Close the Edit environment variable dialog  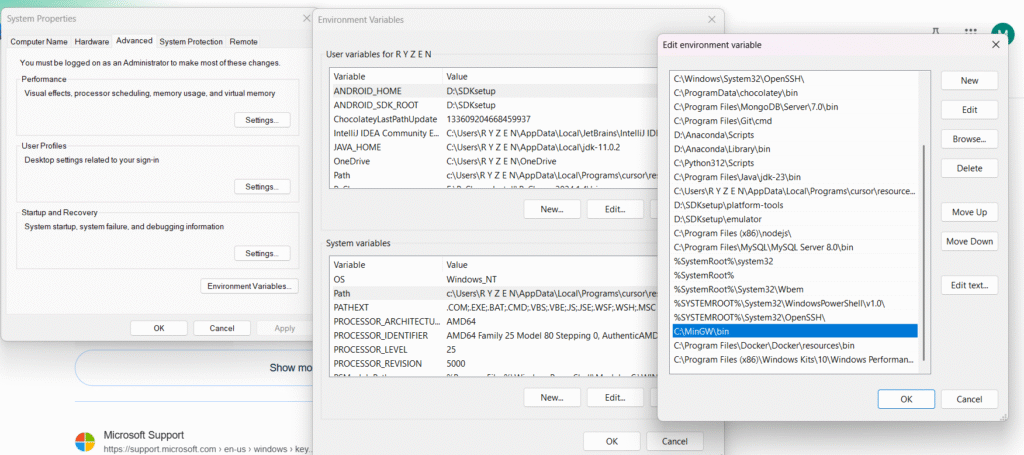pos(997,44)
